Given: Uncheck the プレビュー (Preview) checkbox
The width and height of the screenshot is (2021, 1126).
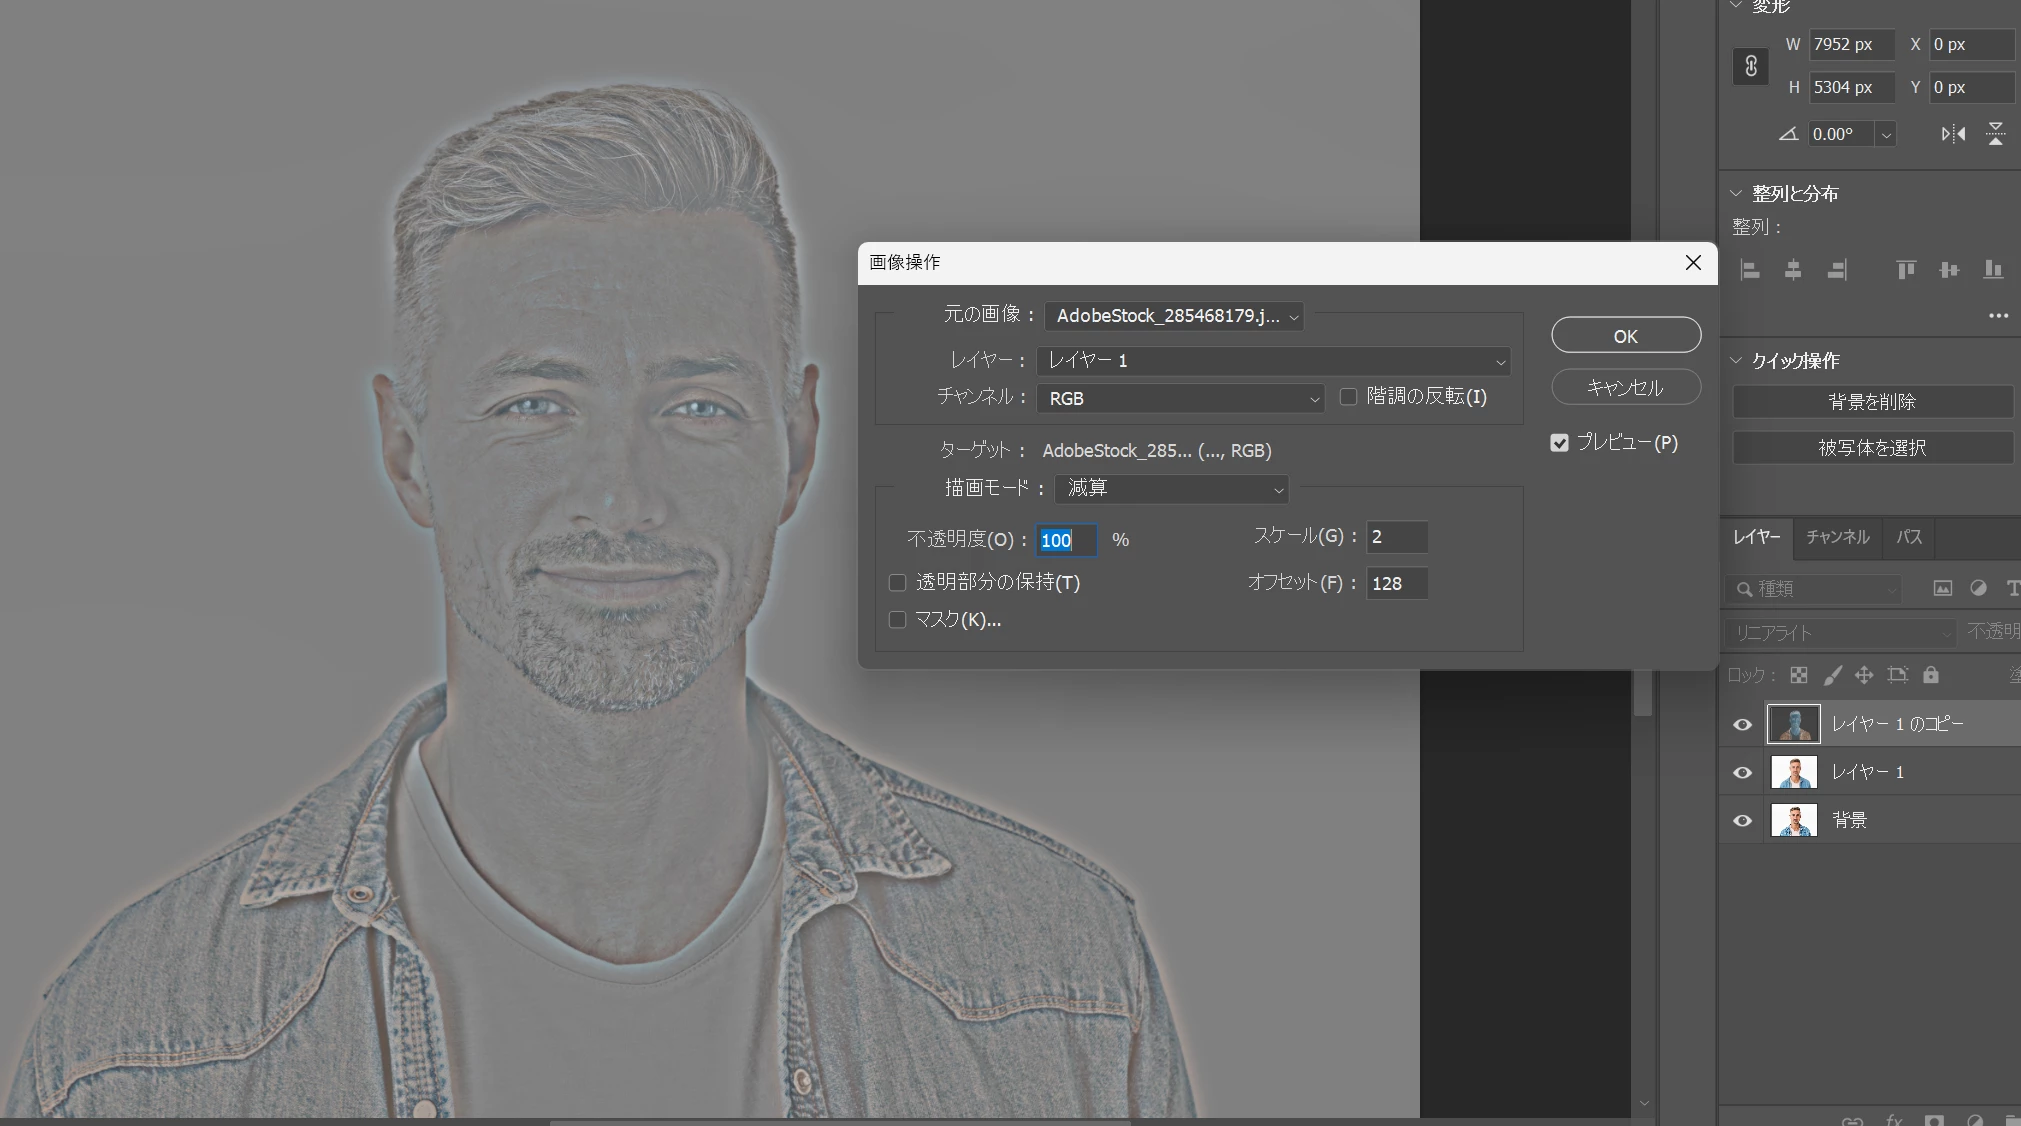Looking at the screenshot, I should click(1559, 443).
